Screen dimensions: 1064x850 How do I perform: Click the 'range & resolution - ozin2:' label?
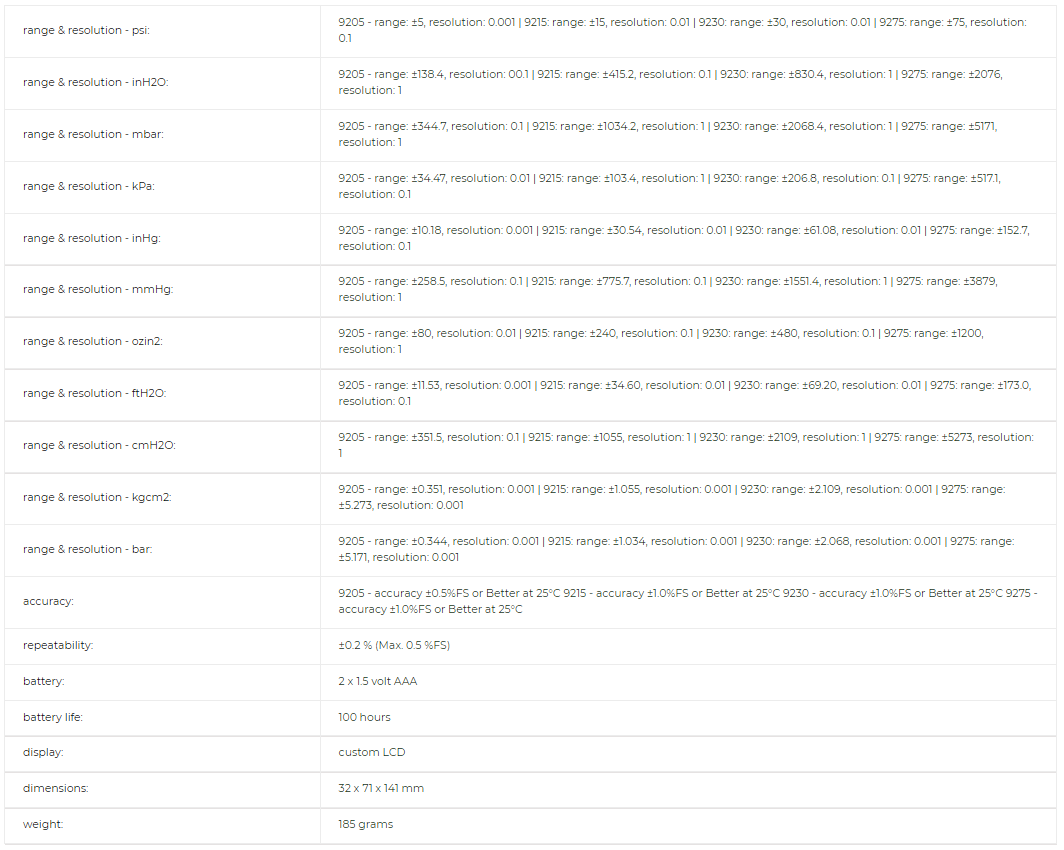92,342
